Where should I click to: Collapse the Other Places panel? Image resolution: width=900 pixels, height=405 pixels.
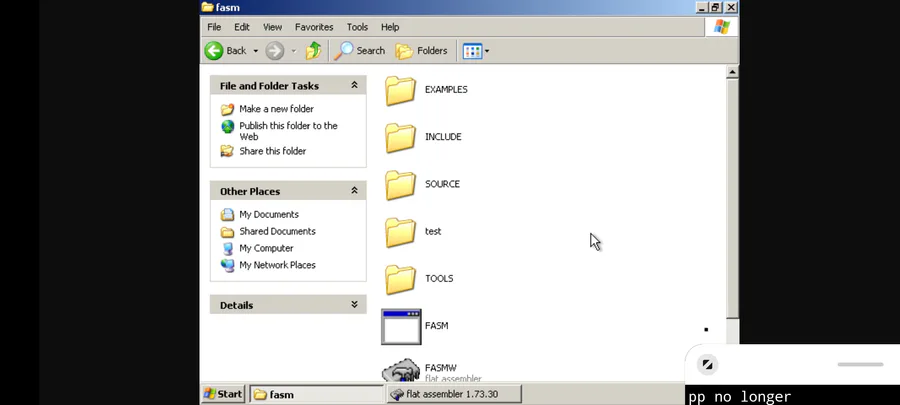(x=354, y=190)
